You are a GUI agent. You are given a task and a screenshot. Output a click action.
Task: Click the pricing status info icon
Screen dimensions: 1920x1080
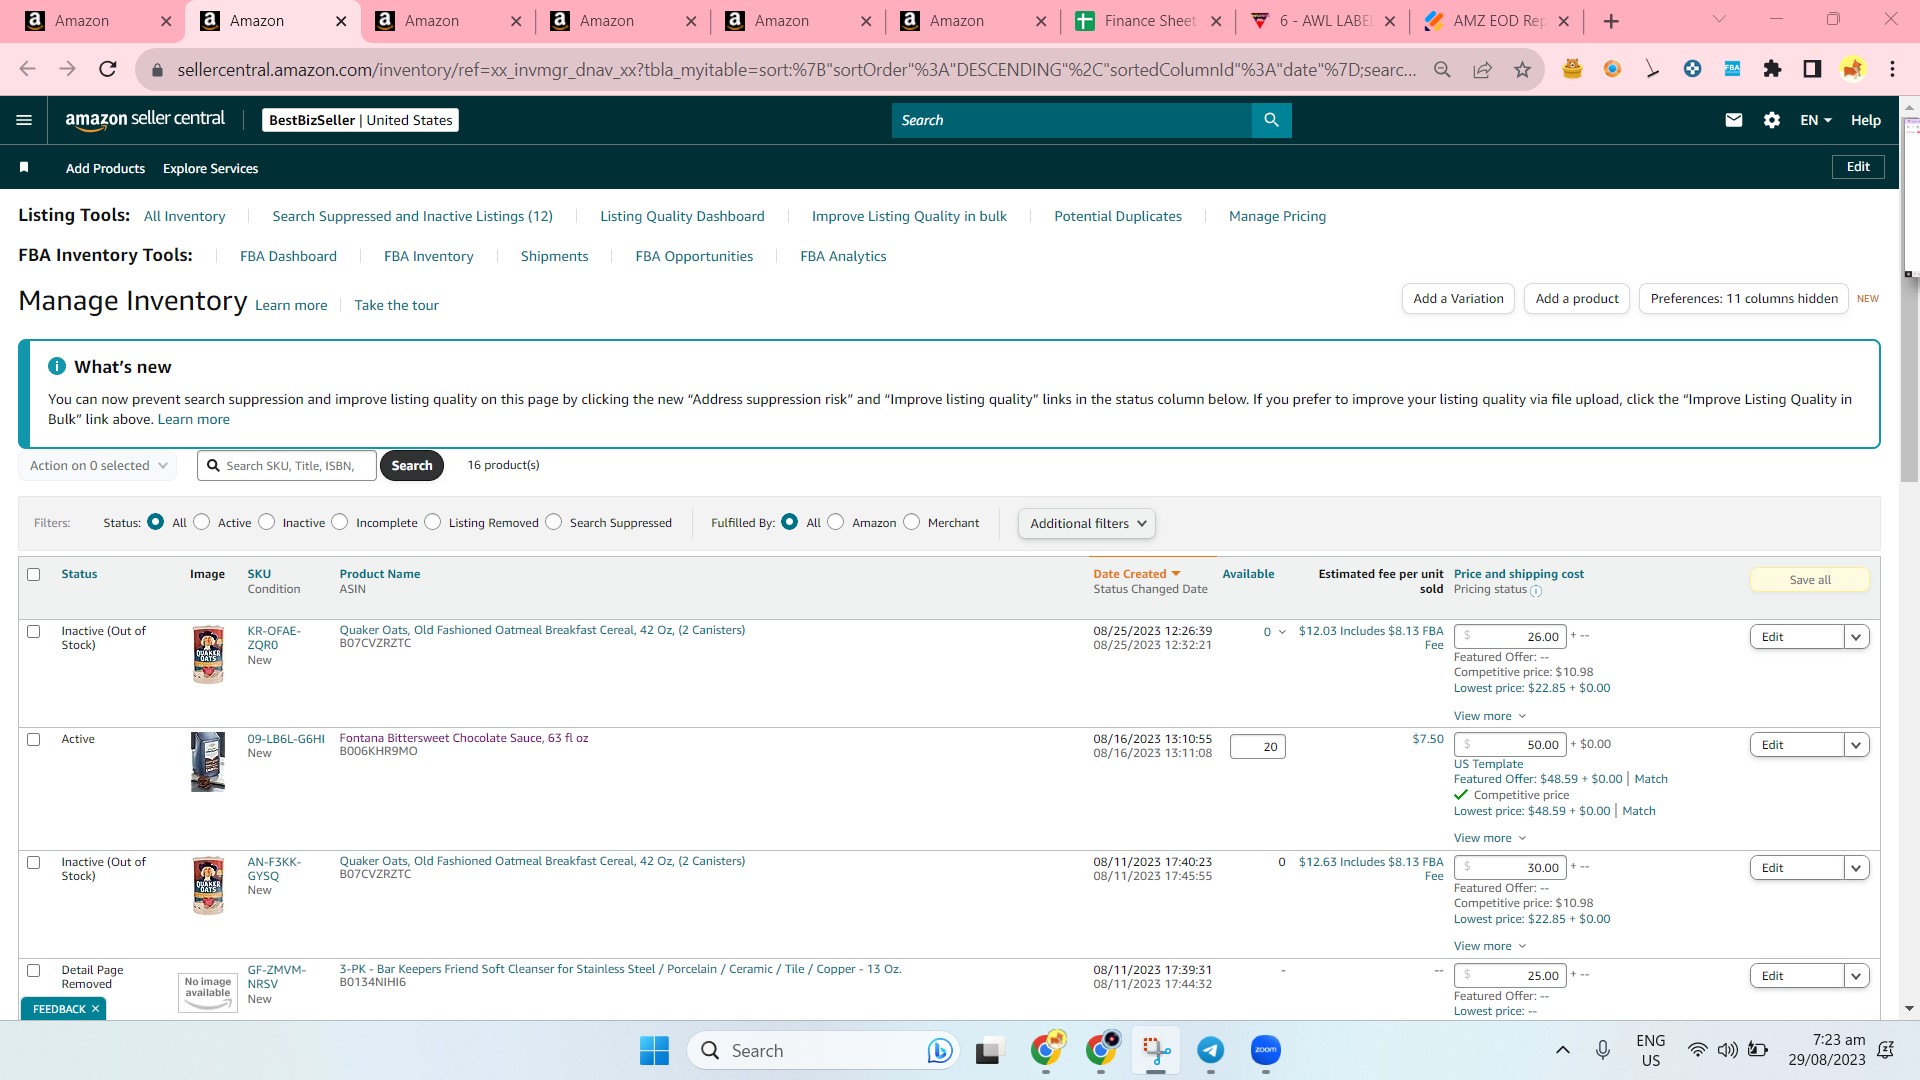pyautogui.click(x=1536, y=591)
